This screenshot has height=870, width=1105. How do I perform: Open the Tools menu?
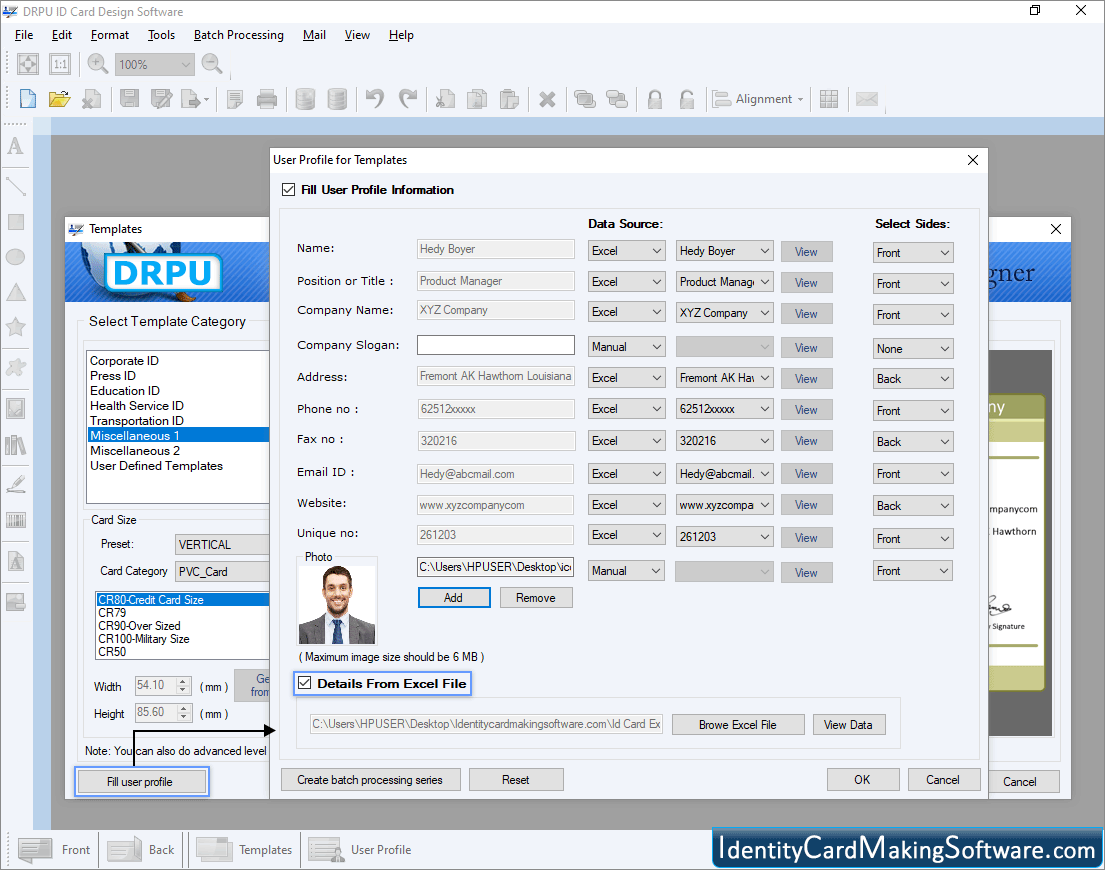click(161, 35)
